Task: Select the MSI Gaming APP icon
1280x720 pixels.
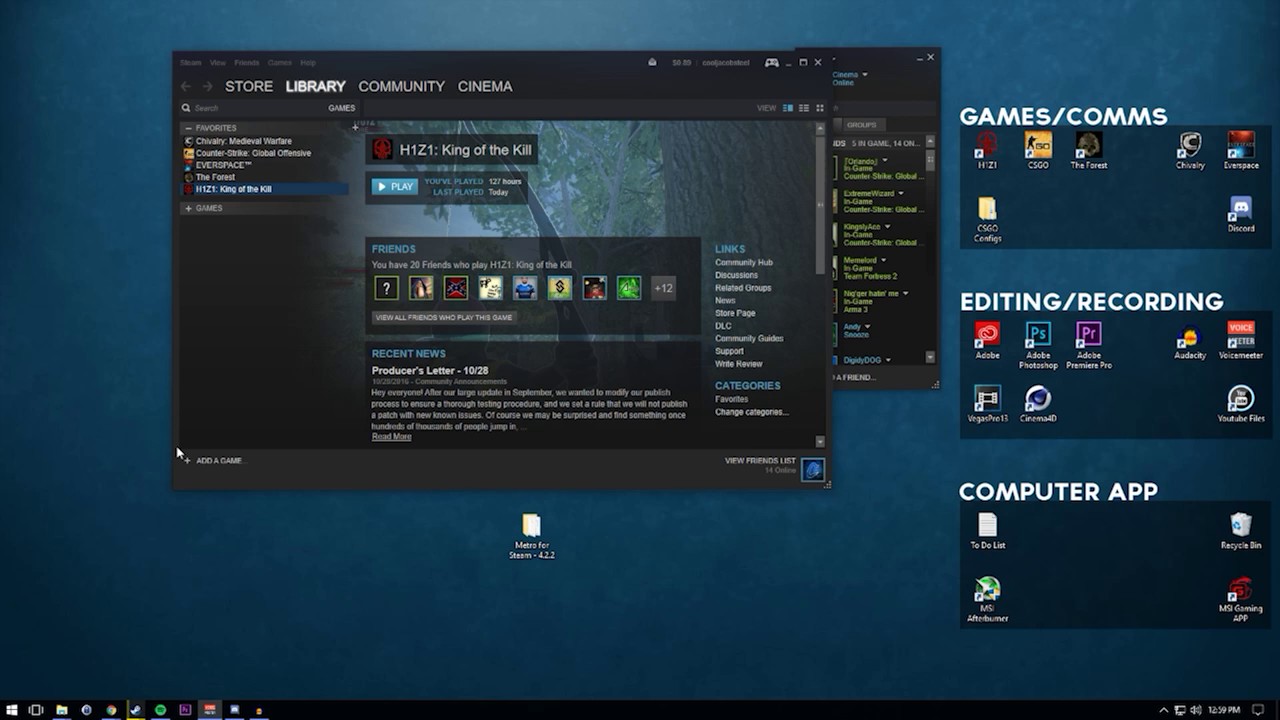Action: [x=1241, y=599]
